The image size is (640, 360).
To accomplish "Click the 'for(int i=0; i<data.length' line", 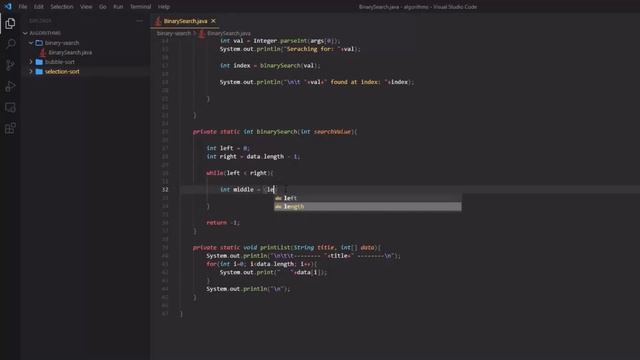I will [262, 264].
